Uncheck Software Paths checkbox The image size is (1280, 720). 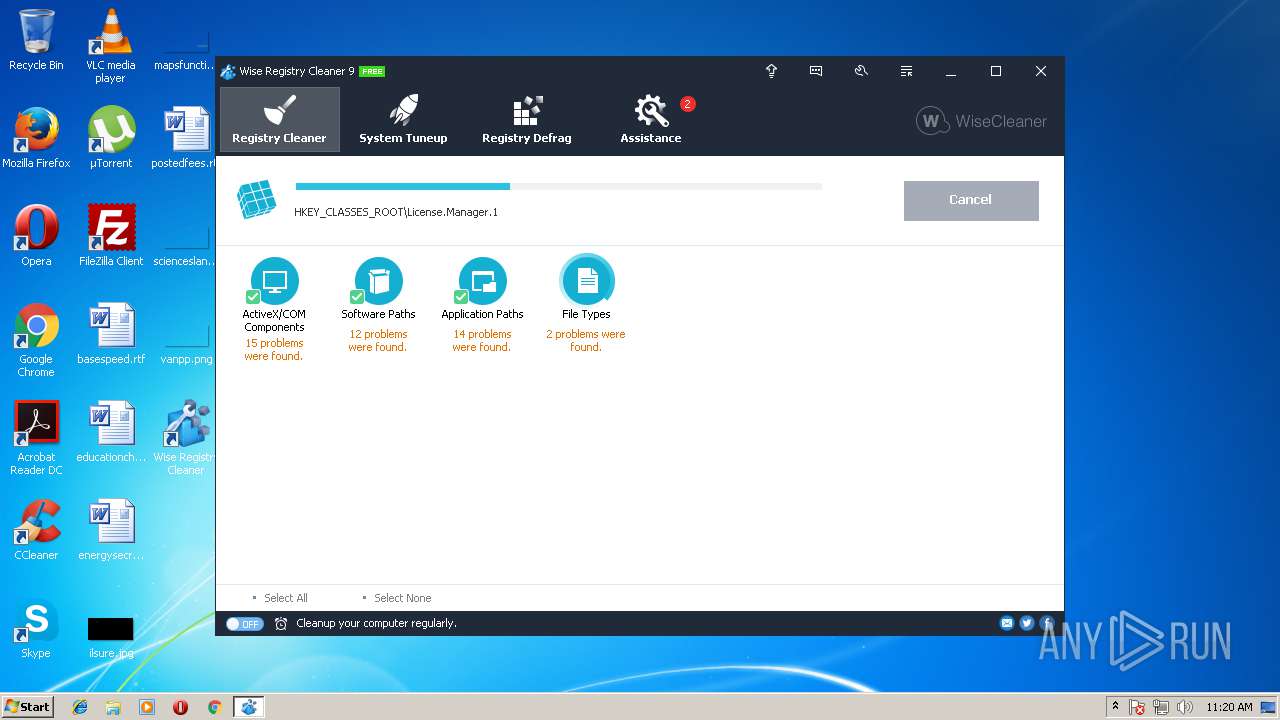click(357, 297)
